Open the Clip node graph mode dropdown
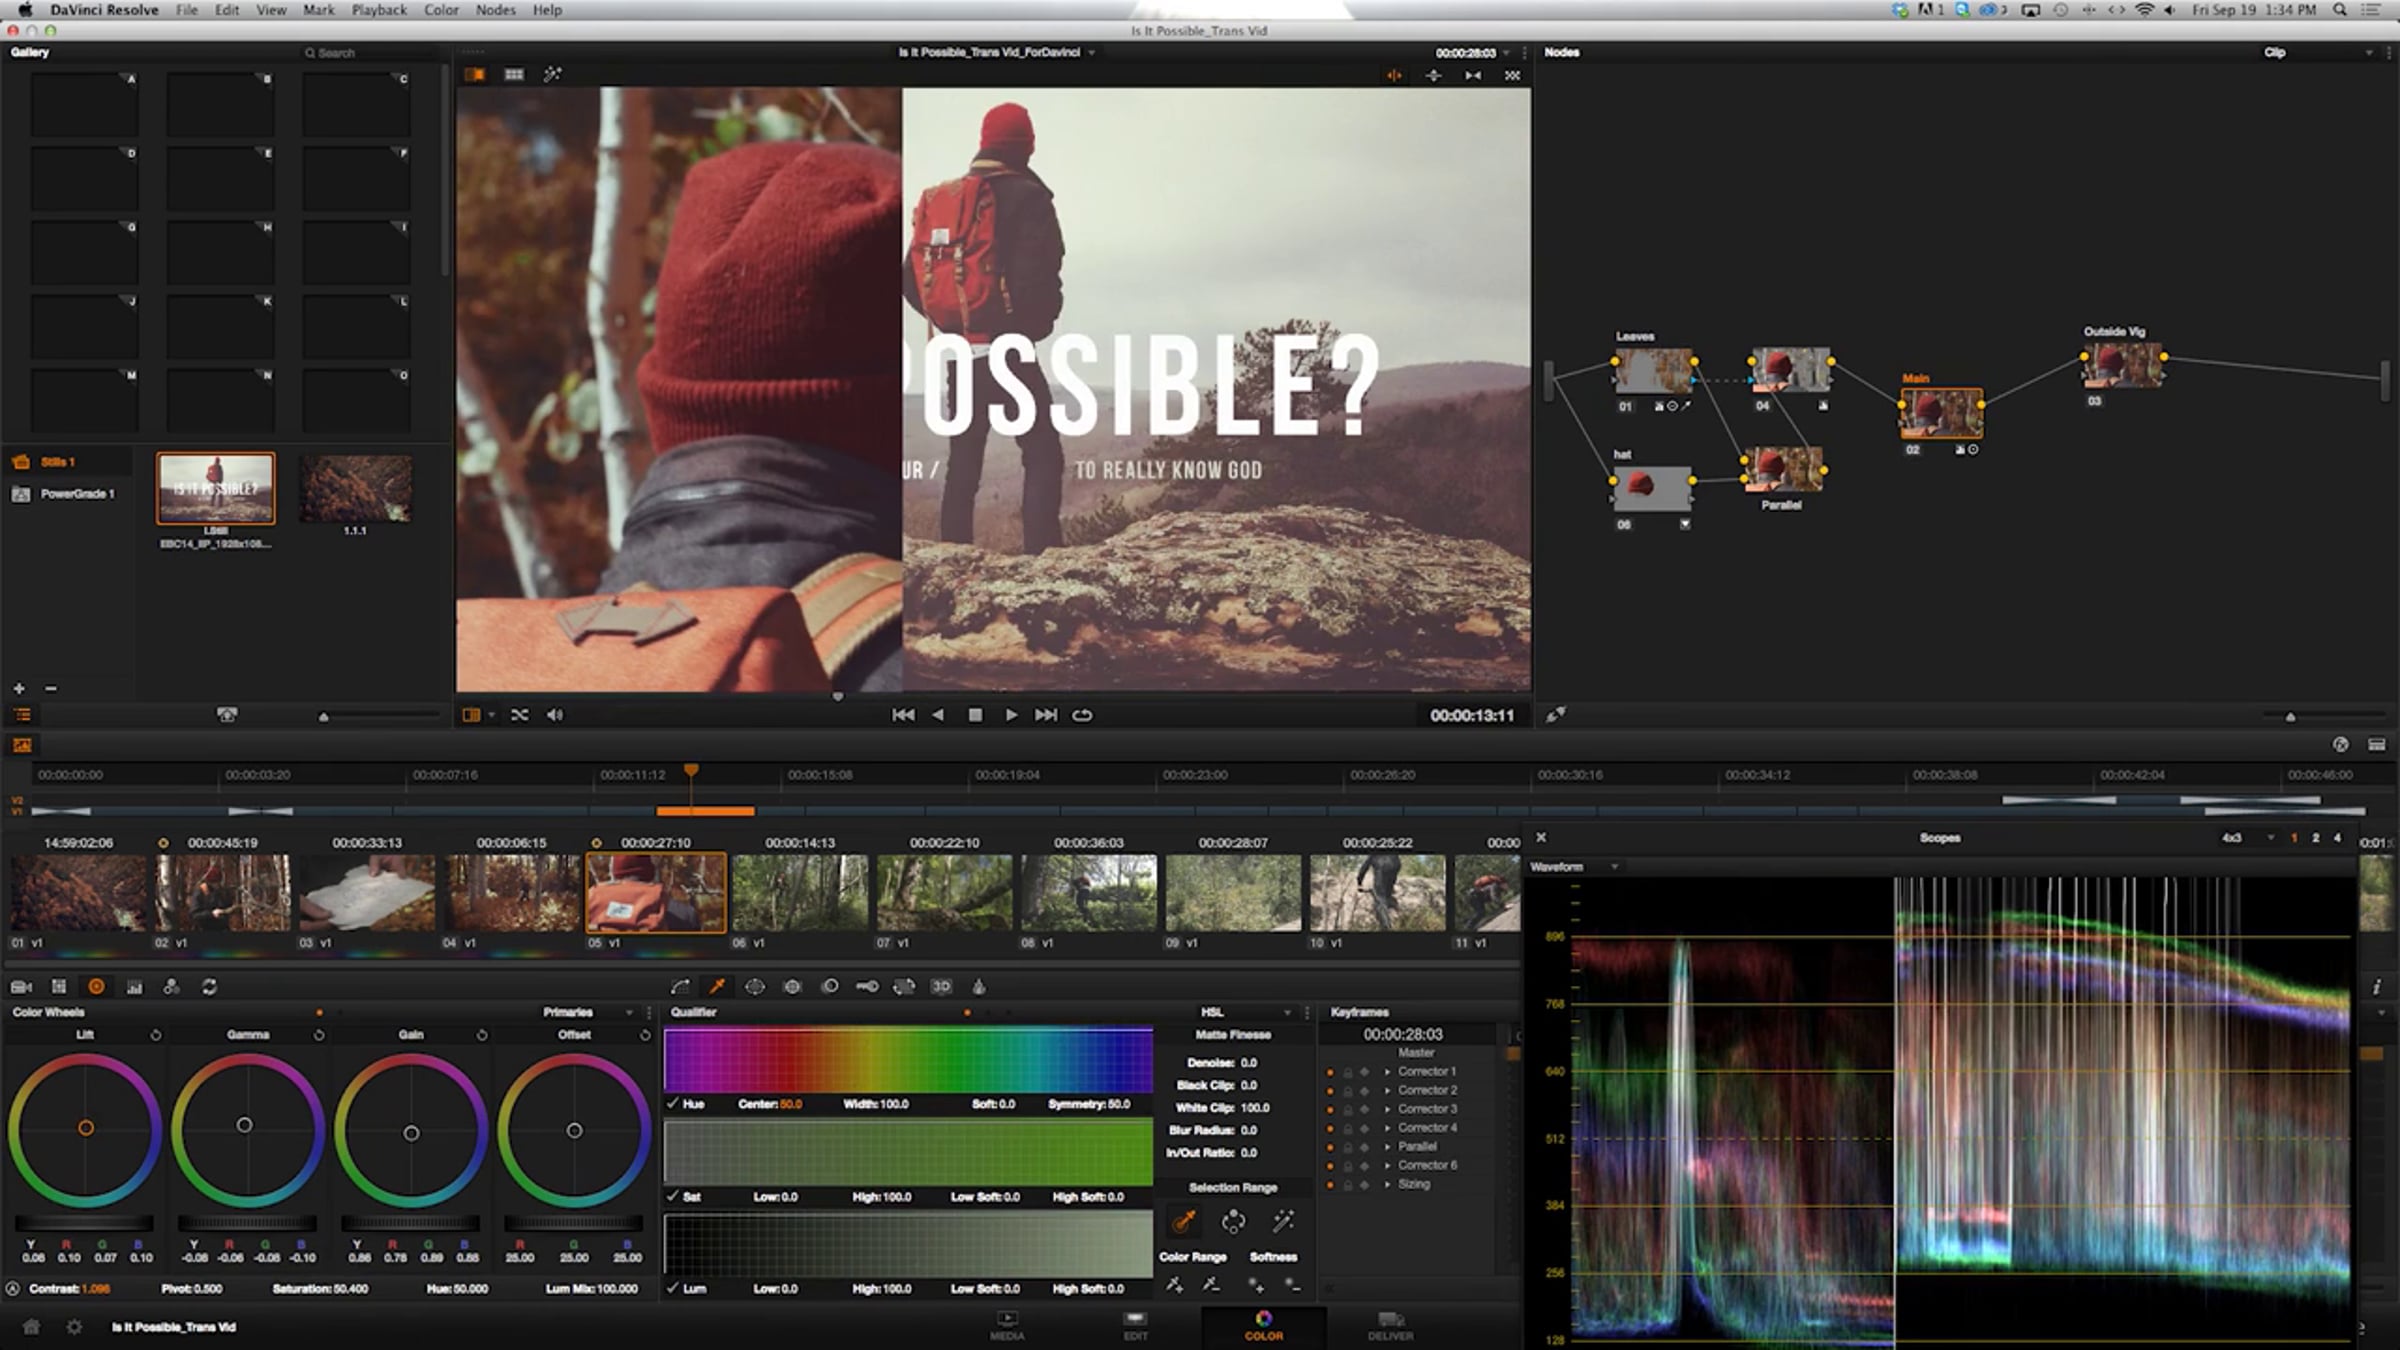The height and width of the screenshot is (1350, 2400). point(2318,52)
